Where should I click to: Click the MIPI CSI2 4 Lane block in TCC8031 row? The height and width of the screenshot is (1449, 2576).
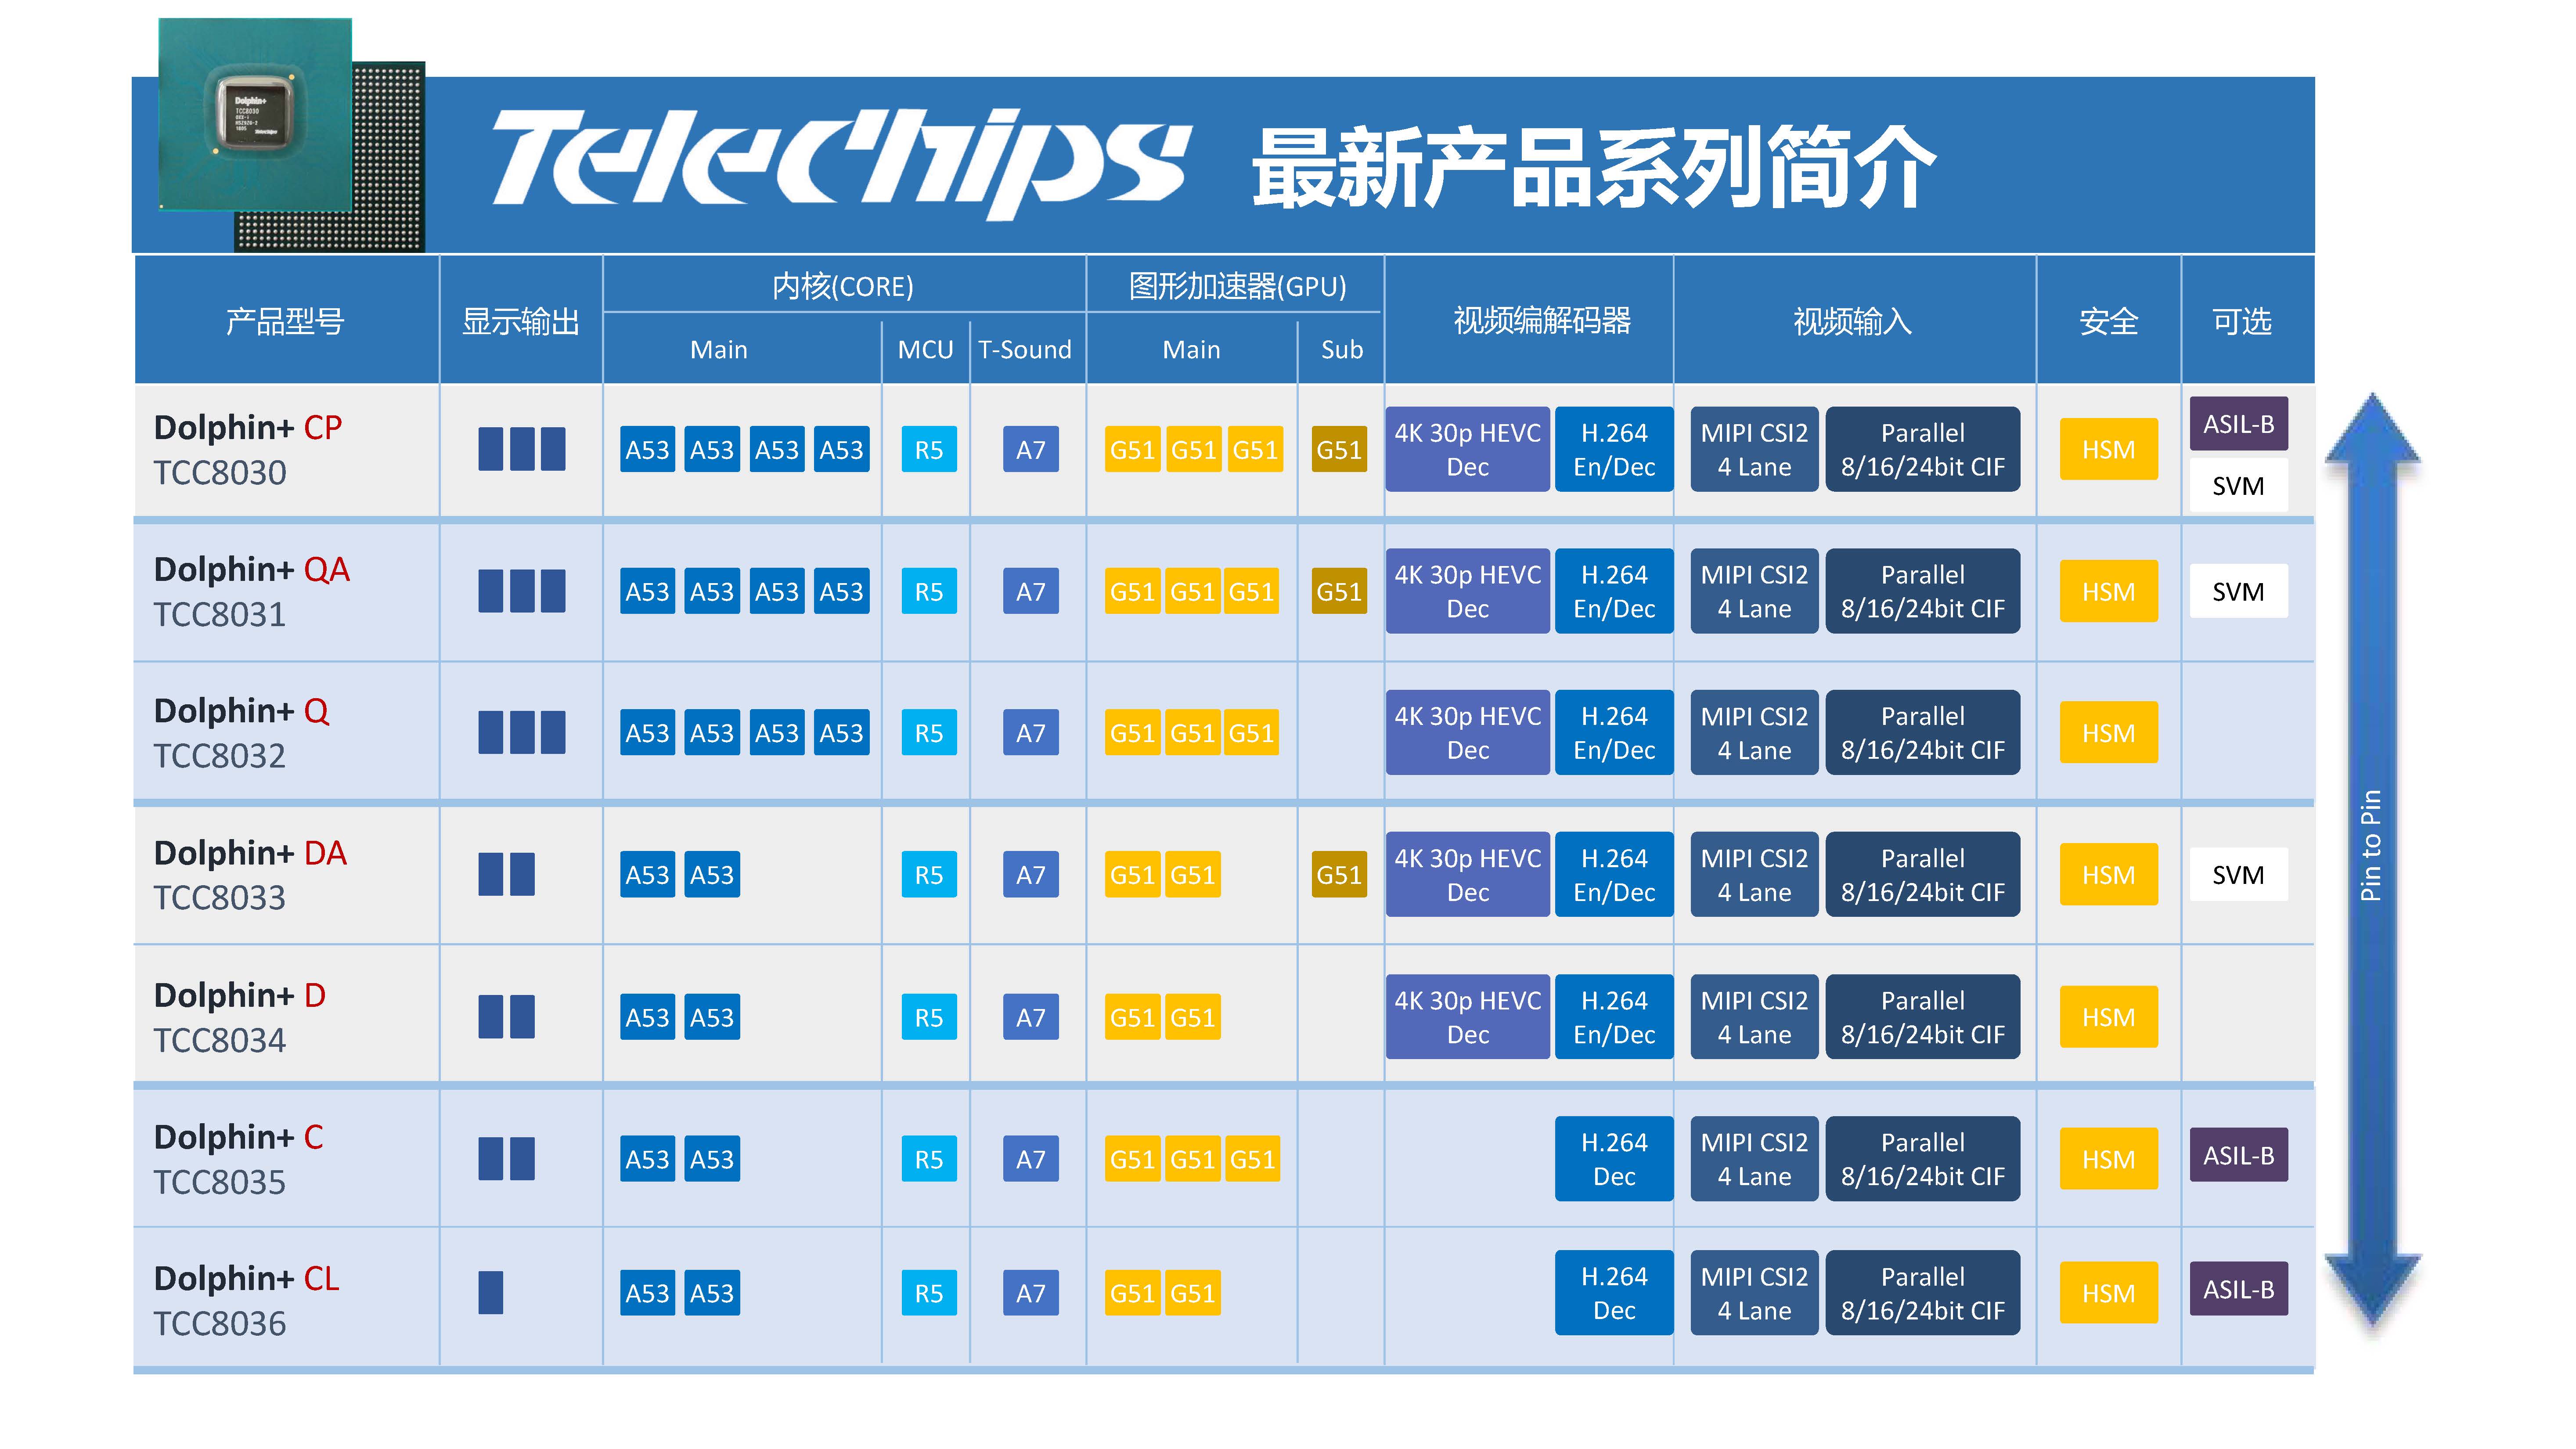point(1754,592)
